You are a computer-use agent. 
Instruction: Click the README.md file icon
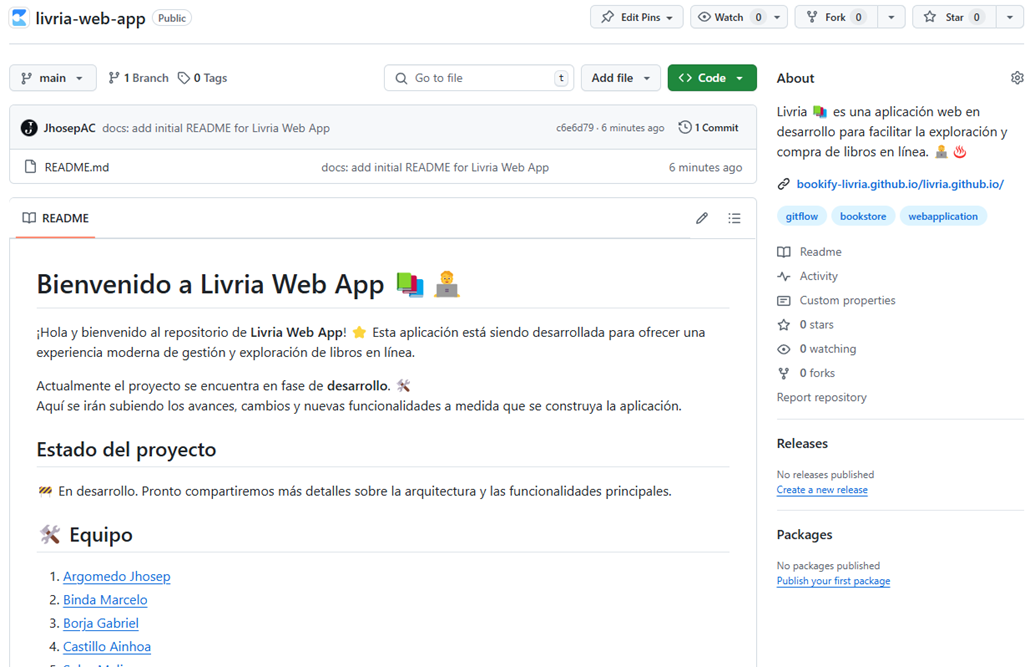(30, 167)
